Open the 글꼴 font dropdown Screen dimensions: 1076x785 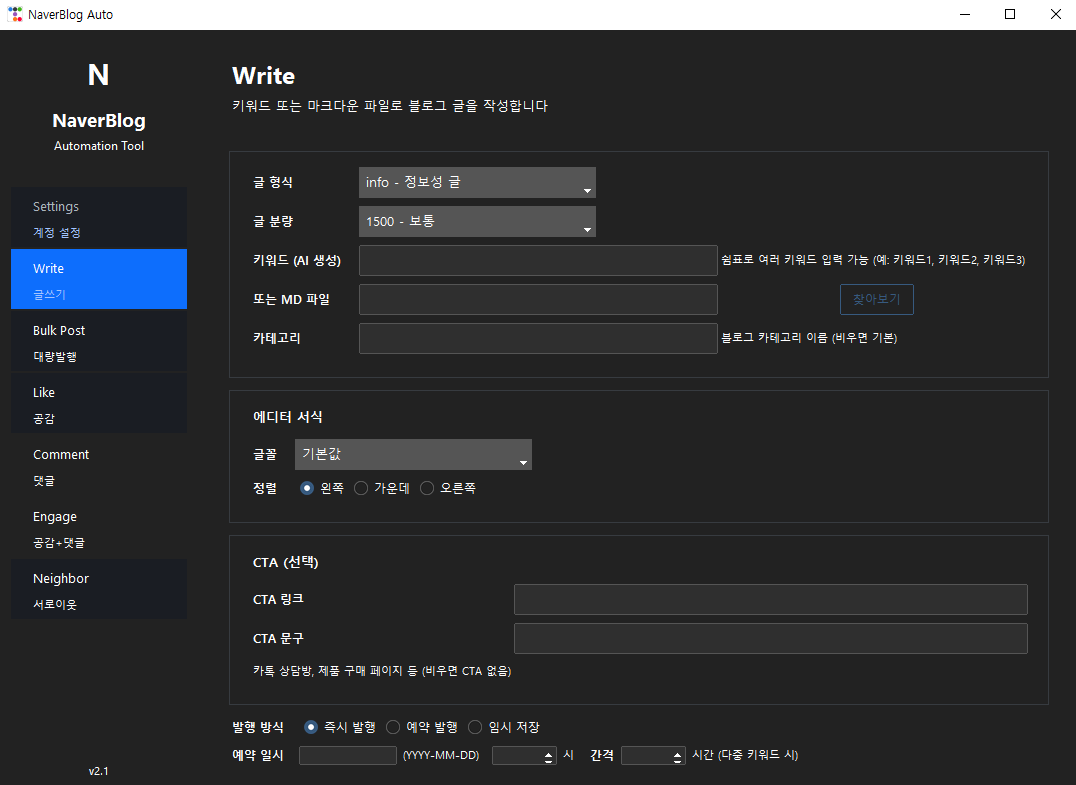[x=413, y=454]
